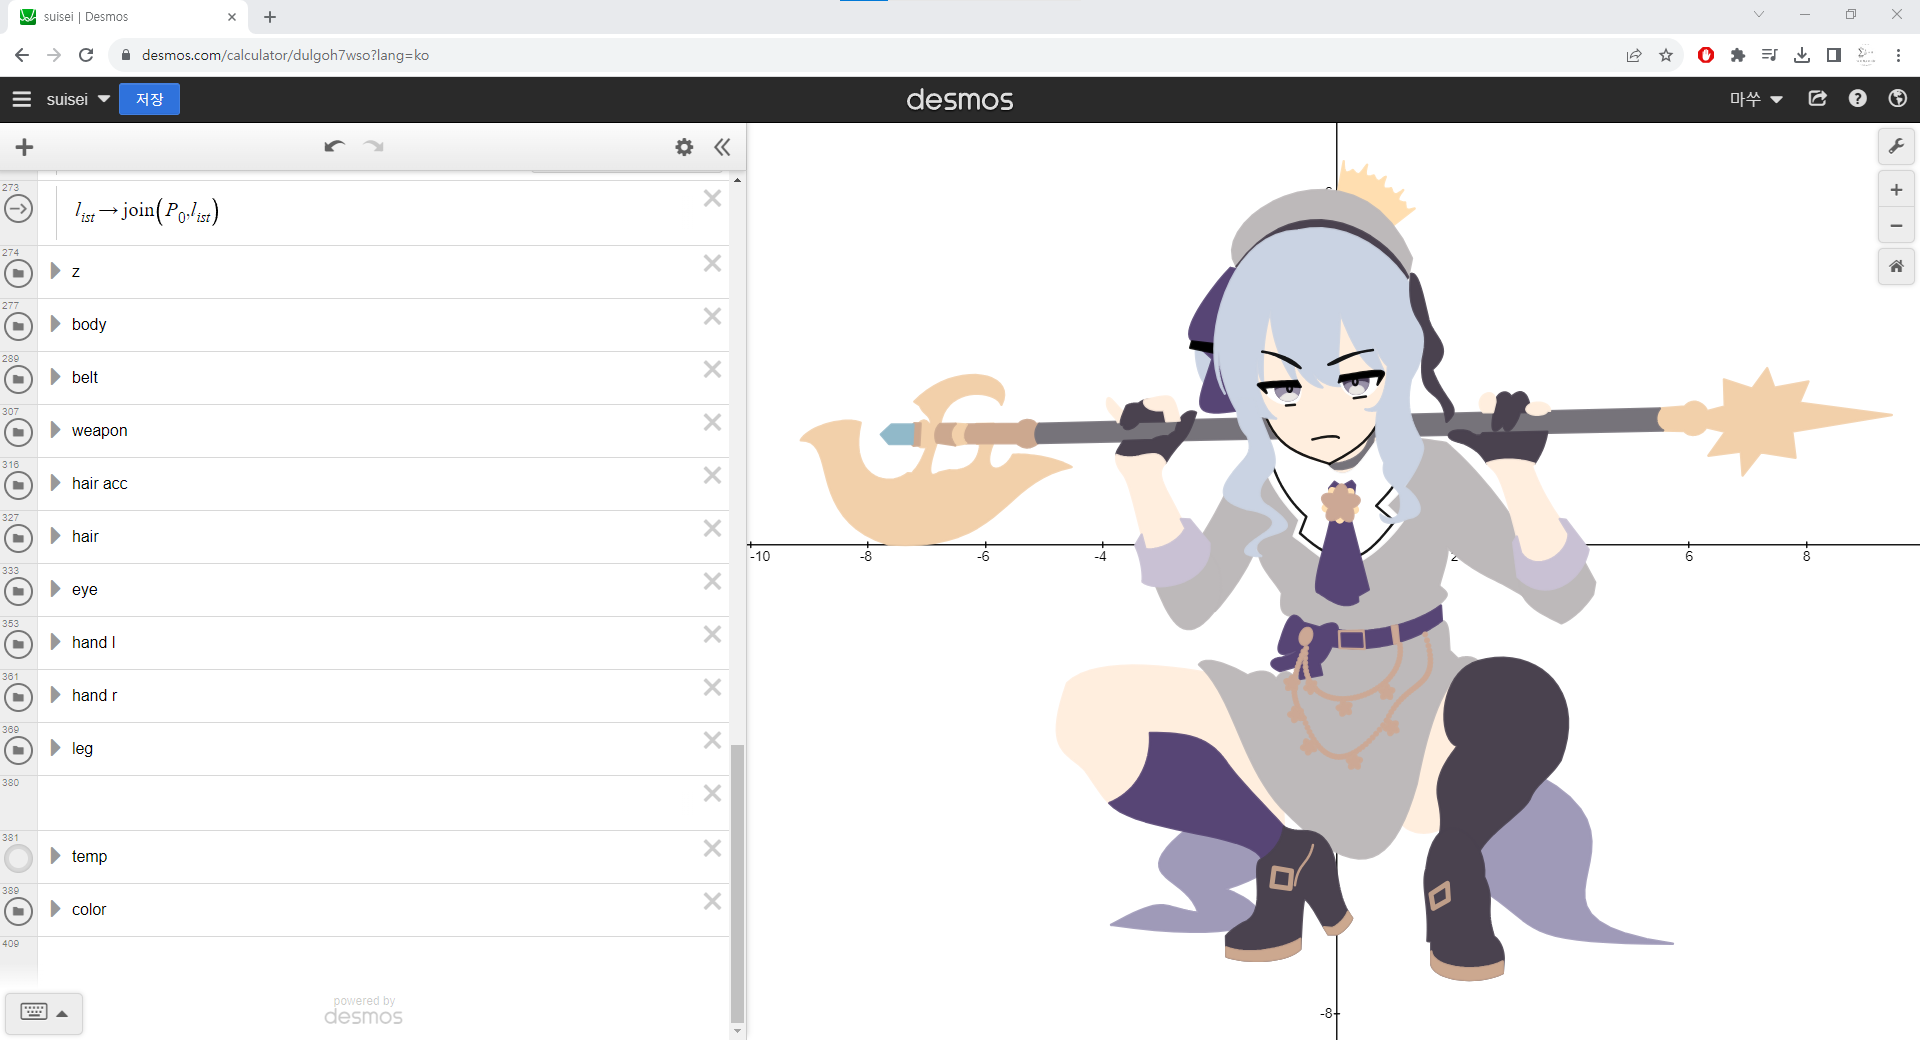This screenshot has width=1920, height=1040.
Task: Delete the z folder
Action: click(x=712, y=263)
